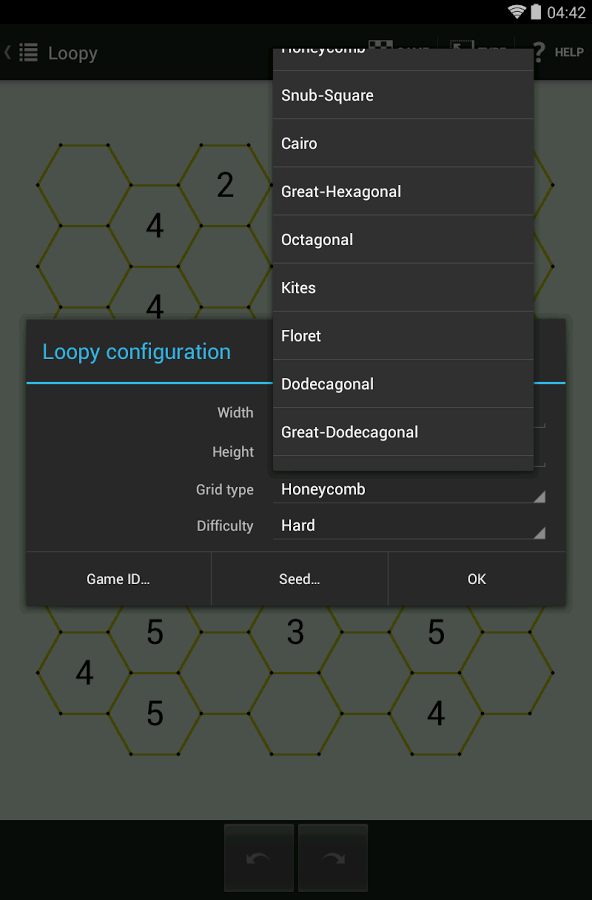
Task: Click the Game ID... button
Action: tap(118, 579)
